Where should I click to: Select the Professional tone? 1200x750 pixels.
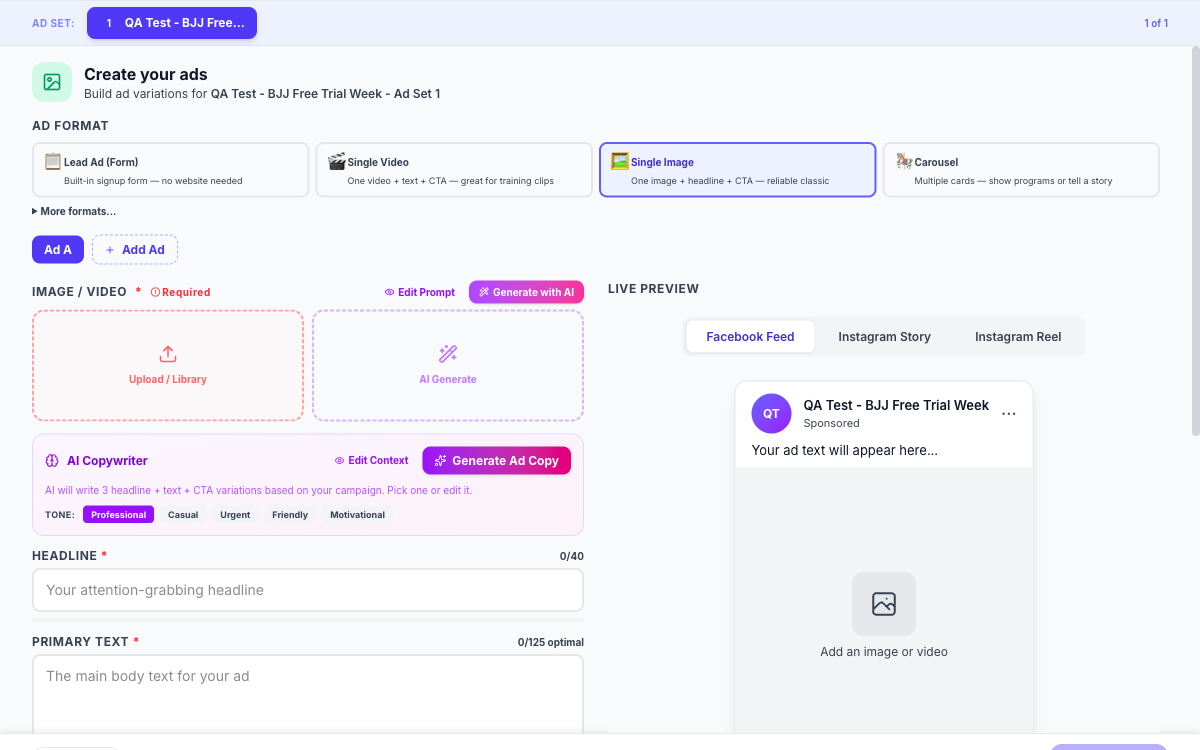coord(119,515)
